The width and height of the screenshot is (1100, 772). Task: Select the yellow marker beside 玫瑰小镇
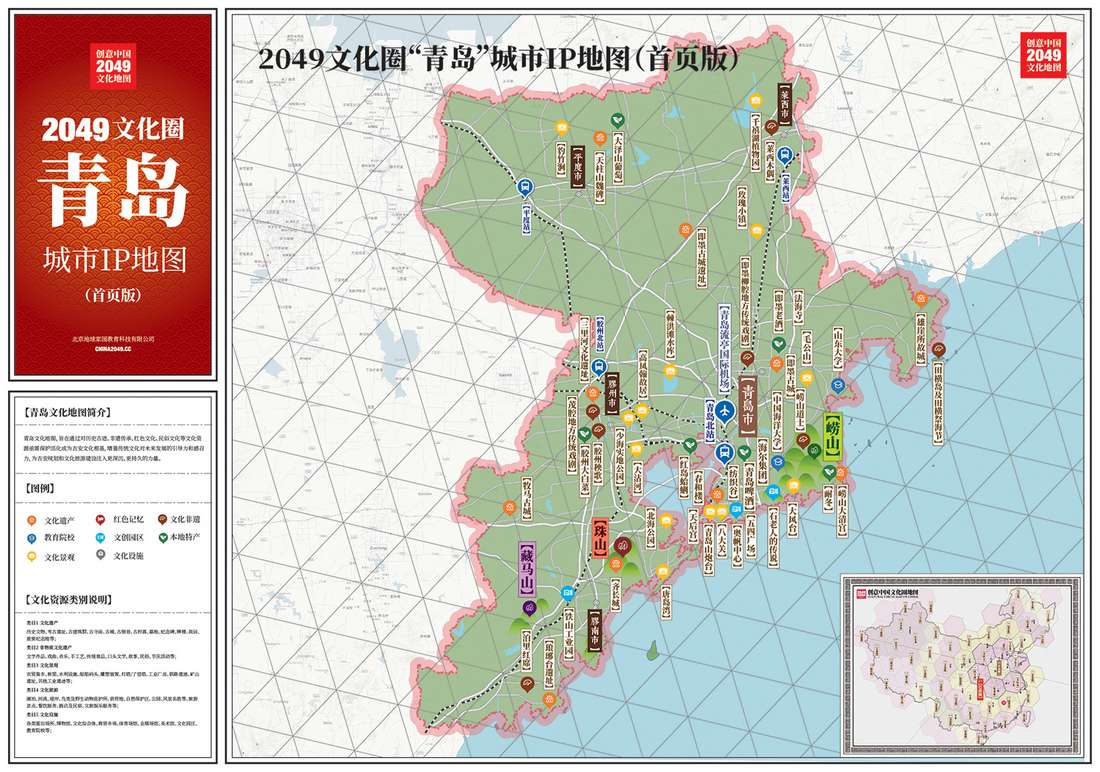(756, 230)
